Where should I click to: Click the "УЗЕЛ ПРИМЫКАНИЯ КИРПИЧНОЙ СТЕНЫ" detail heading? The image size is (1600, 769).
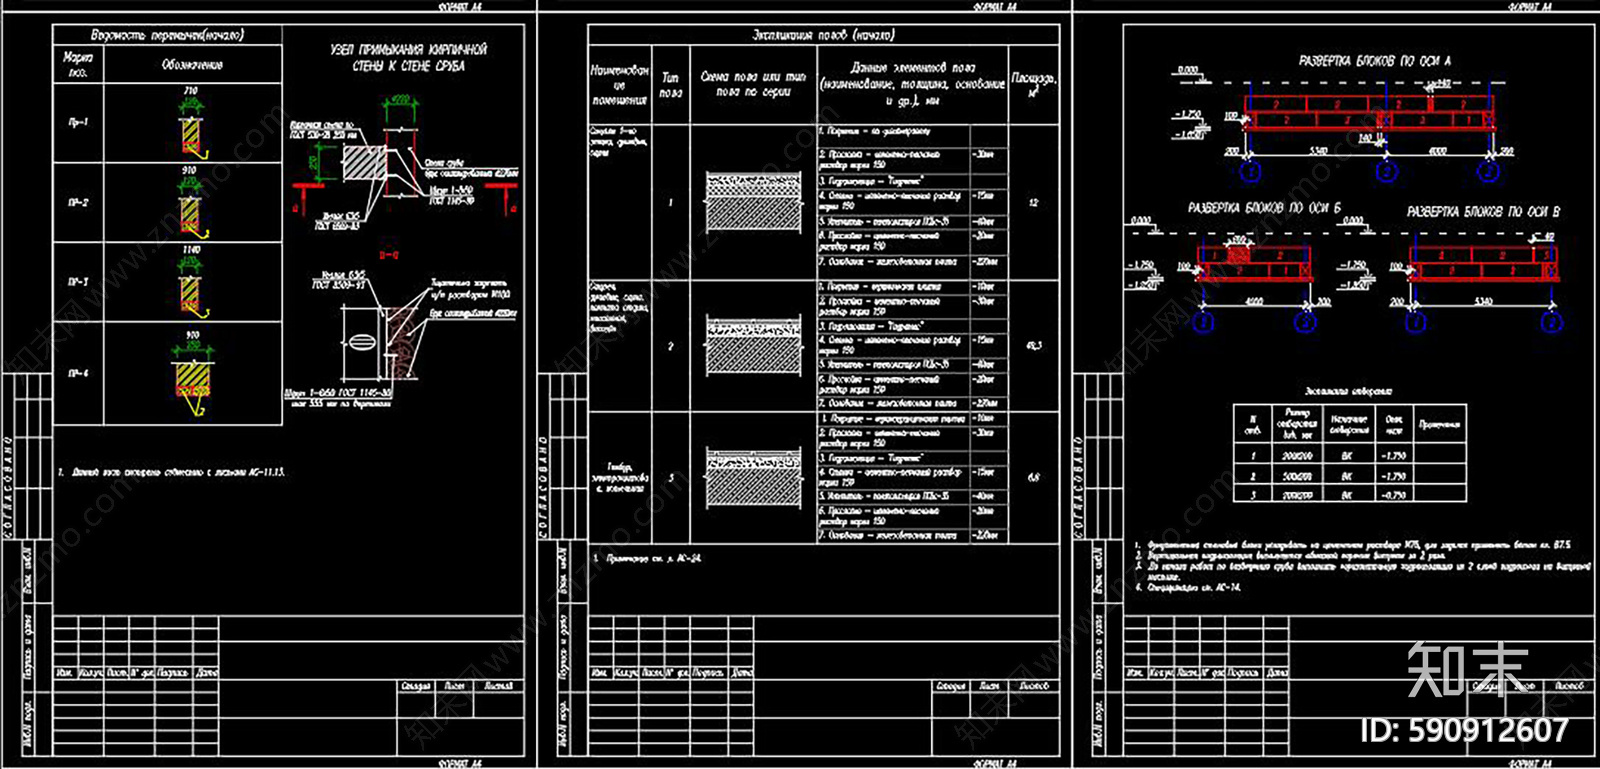point(408,57)
